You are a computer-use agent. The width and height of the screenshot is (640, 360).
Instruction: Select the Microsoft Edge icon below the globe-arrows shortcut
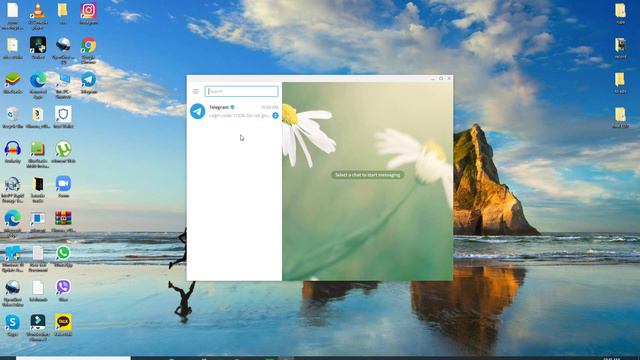13,224
